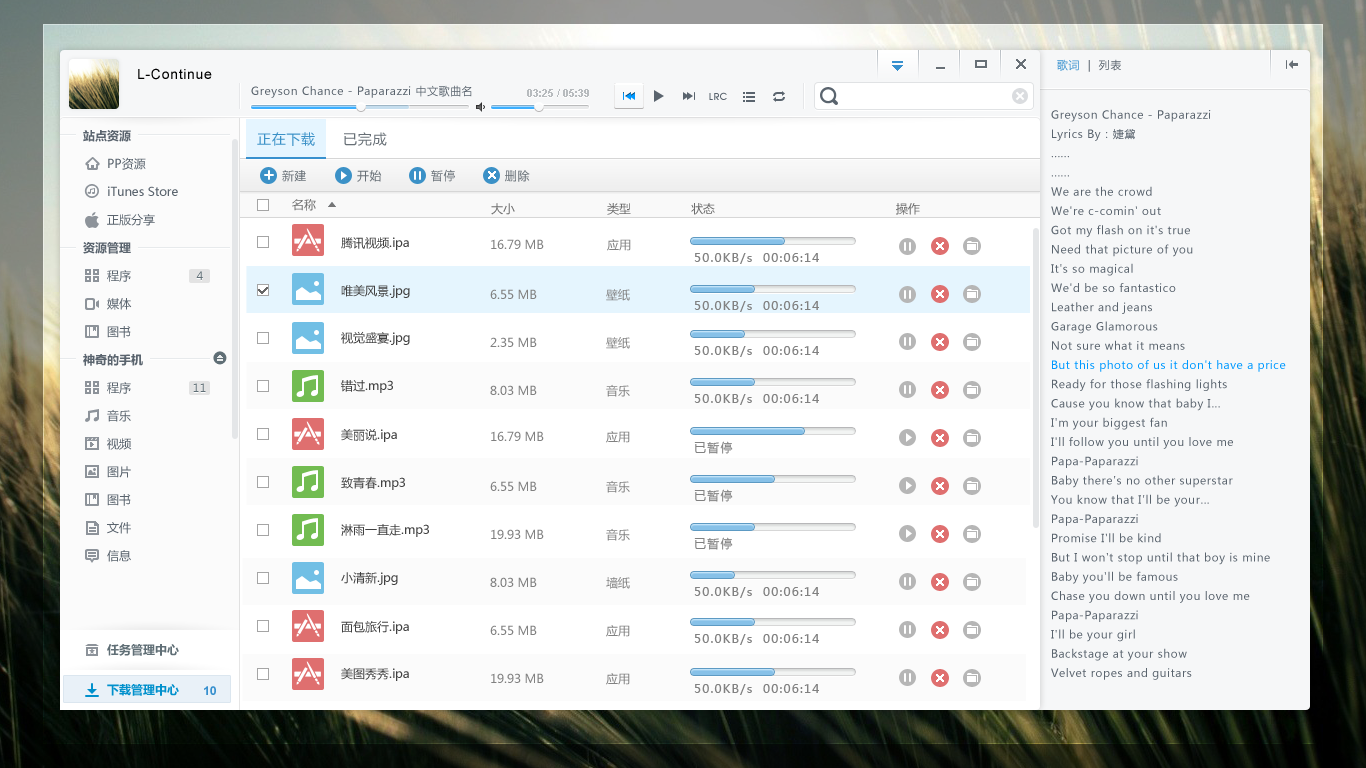
Task: Collapse lyrics panel with arrow icon
Action: tap(1292, 64)
